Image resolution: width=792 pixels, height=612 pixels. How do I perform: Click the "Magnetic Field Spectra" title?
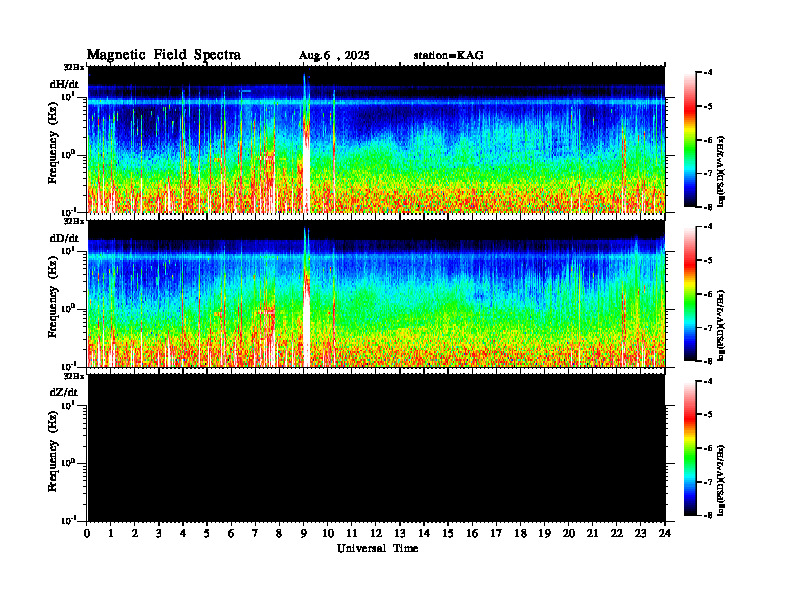[x=164, y=55]
